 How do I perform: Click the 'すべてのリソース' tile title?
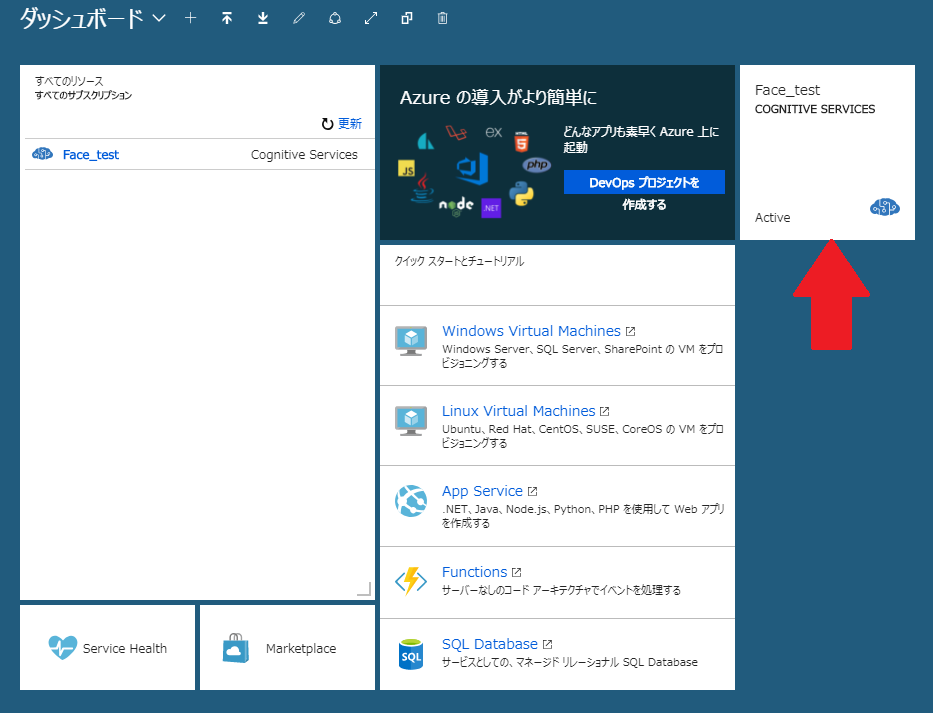coord(69,81)
